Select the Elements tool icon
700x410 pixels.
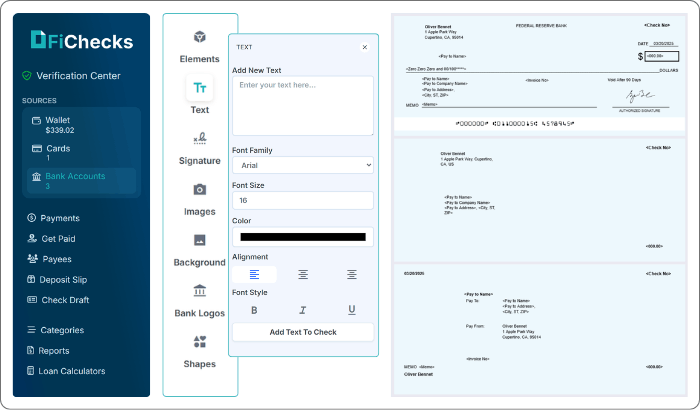pos(199,38)
